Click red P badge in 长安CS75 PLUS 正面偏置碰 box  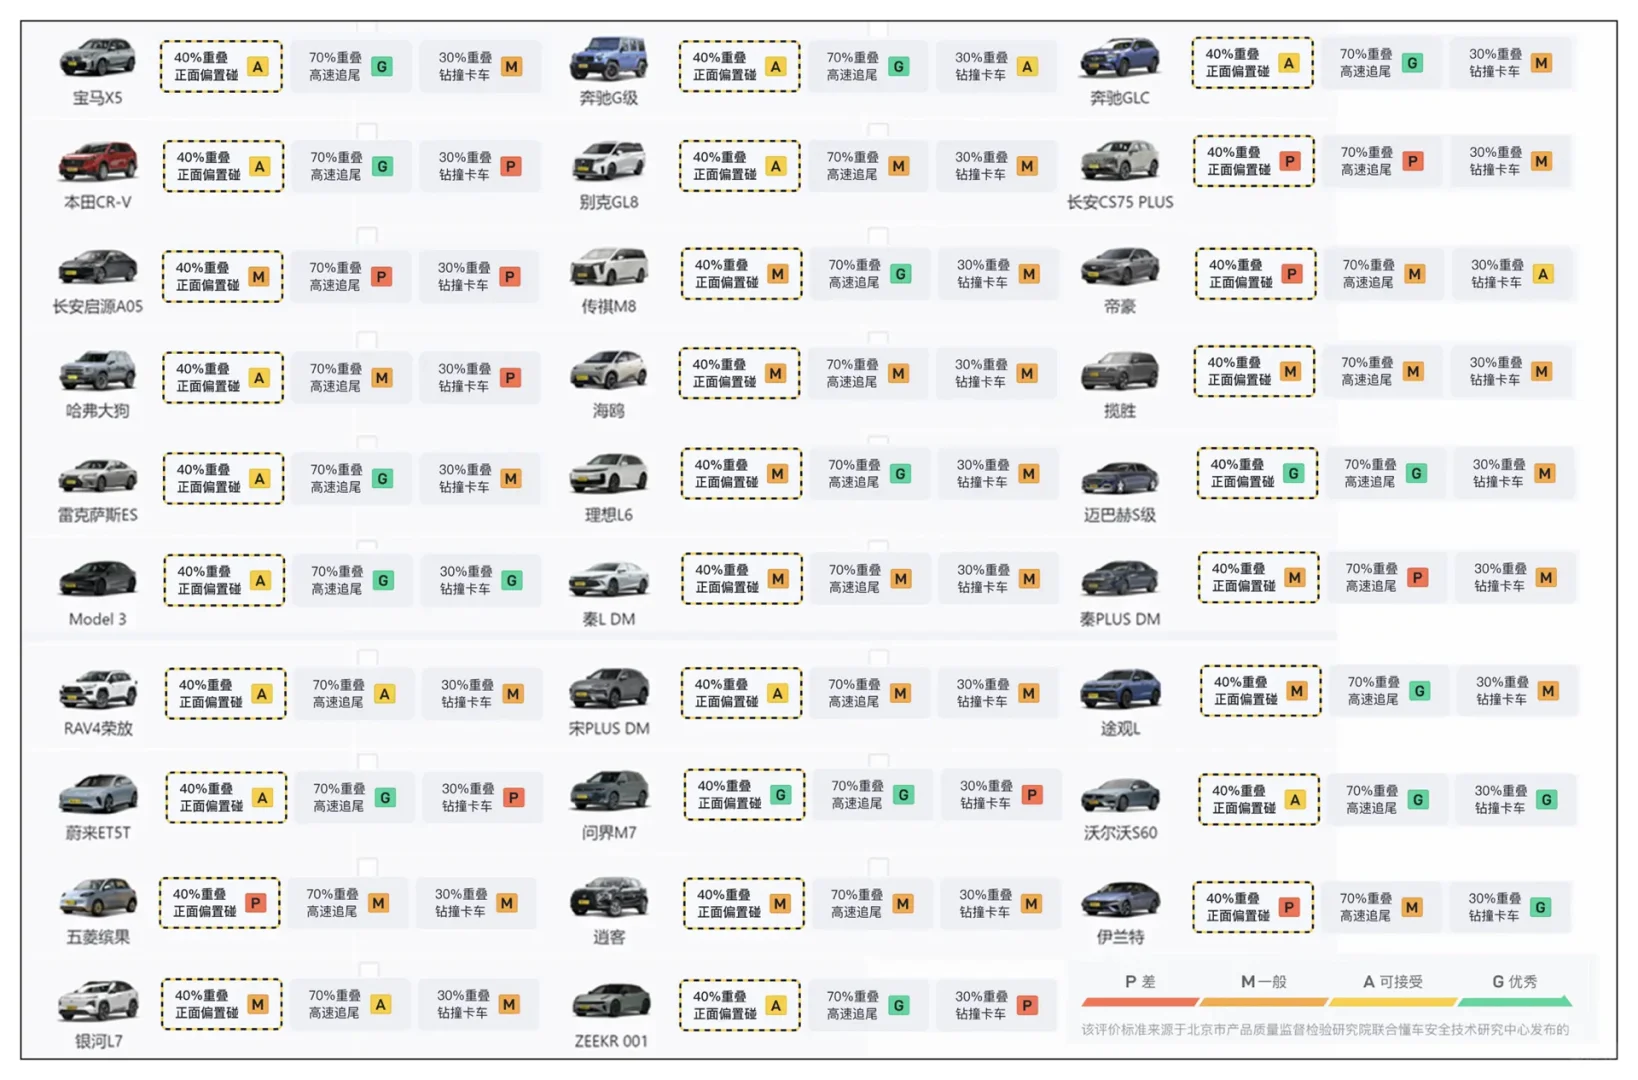coord(1290,161)
